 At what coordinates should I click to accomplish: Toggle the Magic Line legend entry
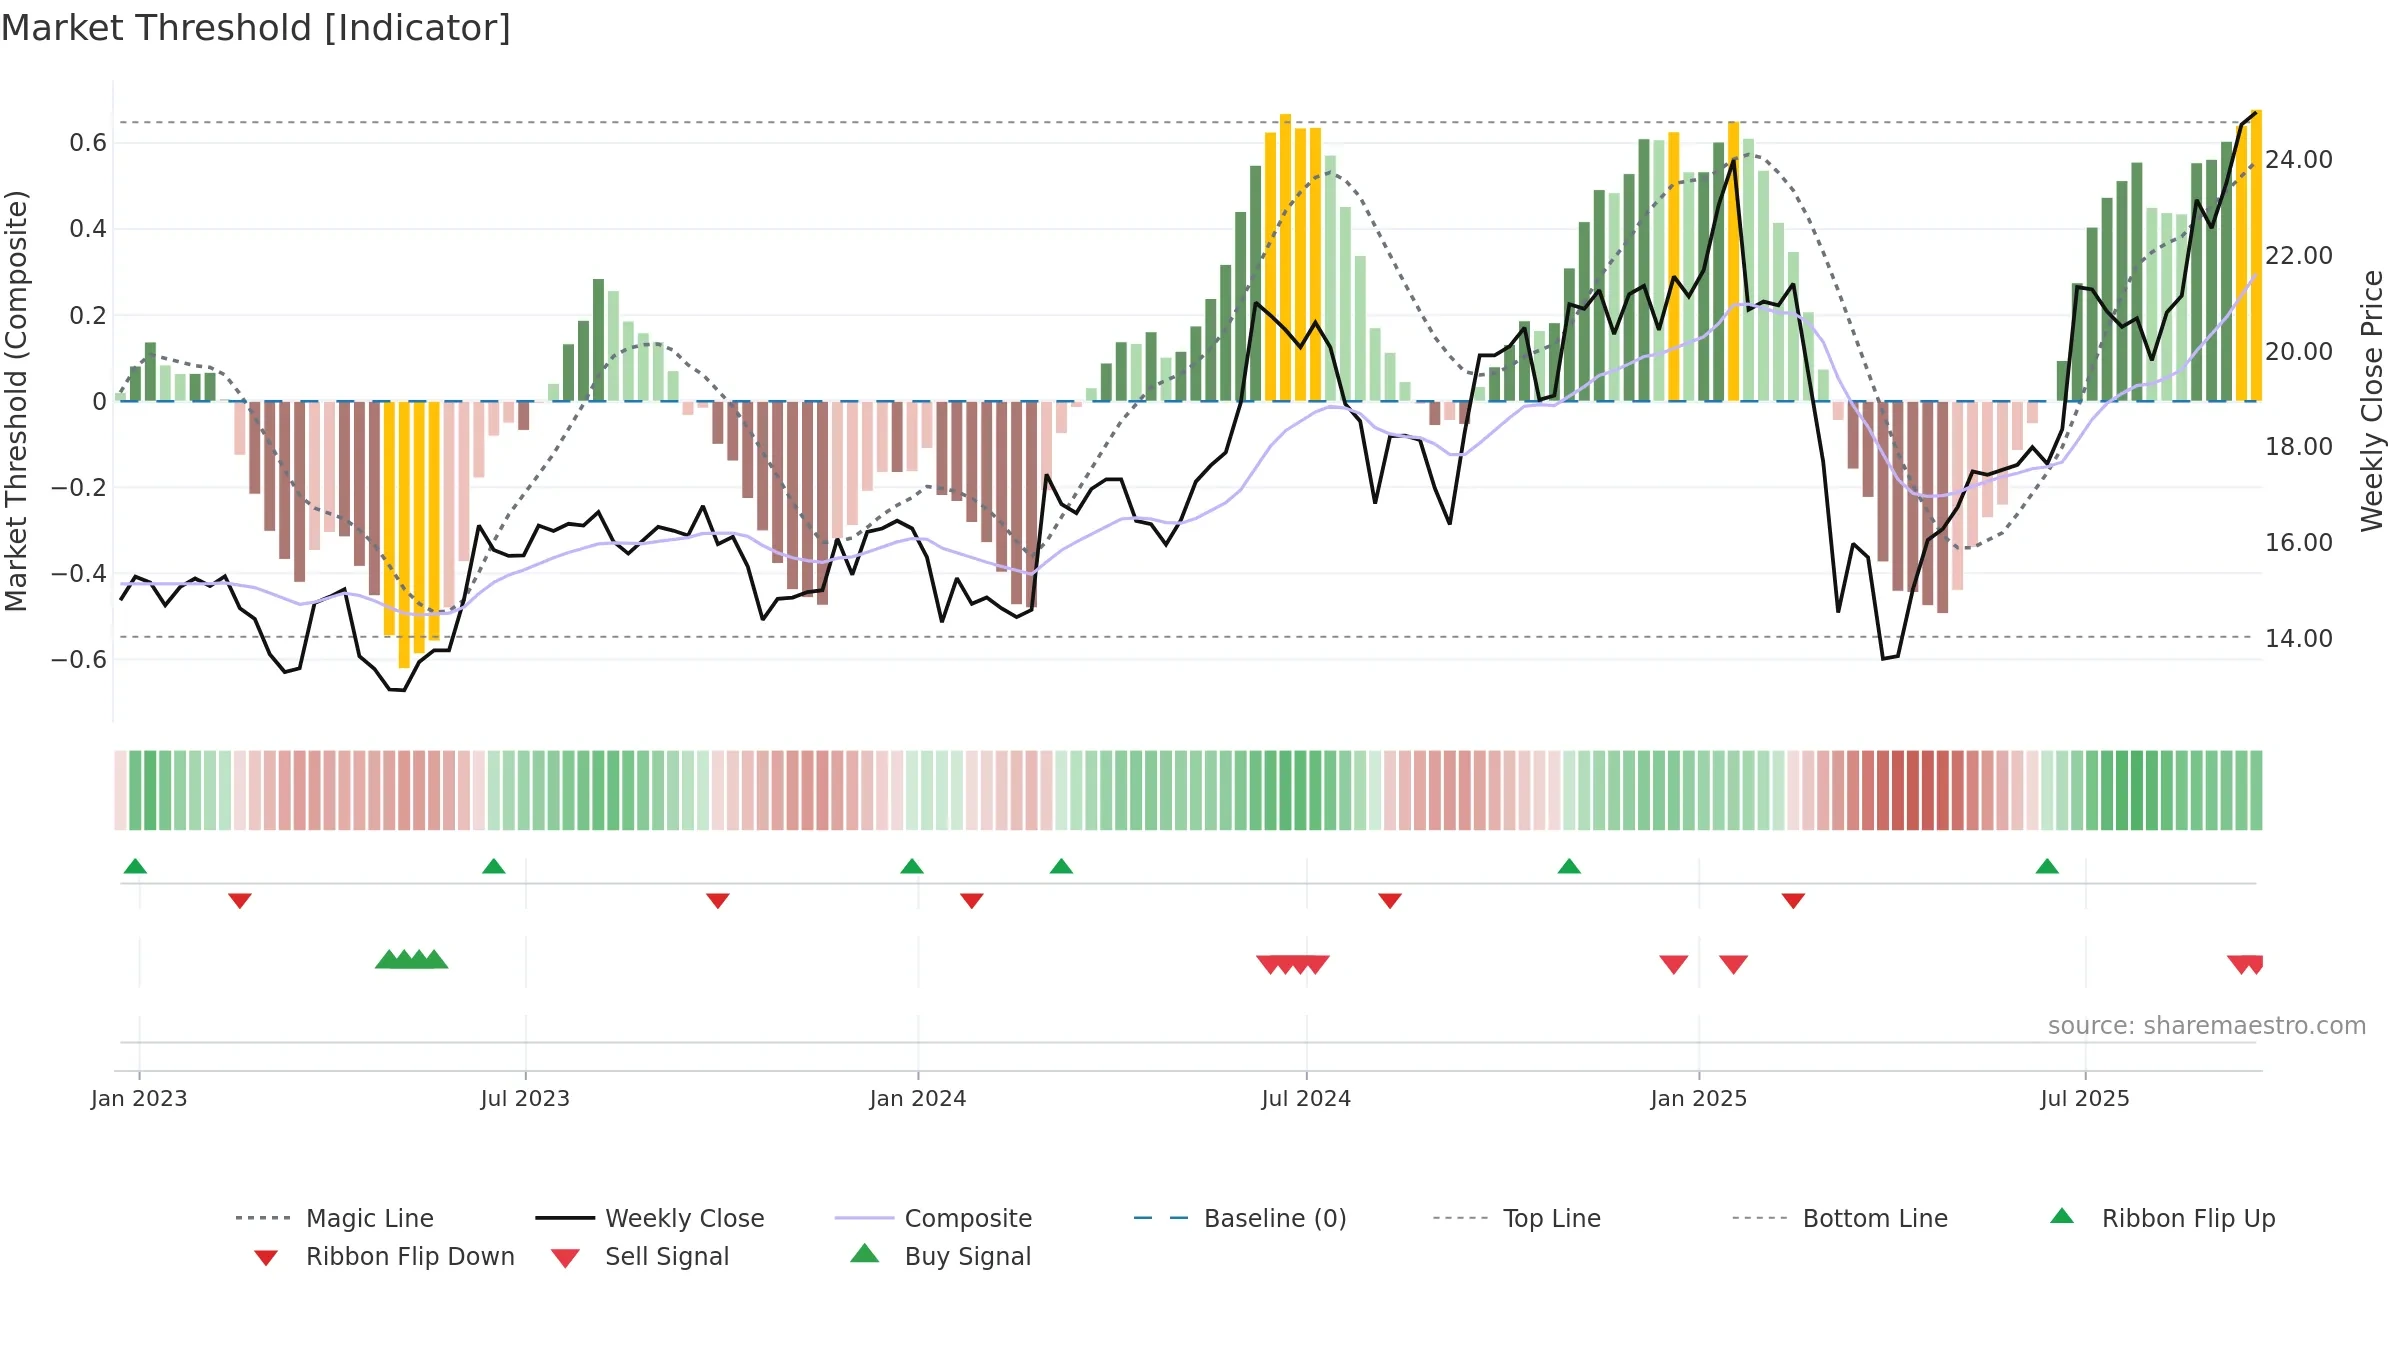[x=335, y=1218]
